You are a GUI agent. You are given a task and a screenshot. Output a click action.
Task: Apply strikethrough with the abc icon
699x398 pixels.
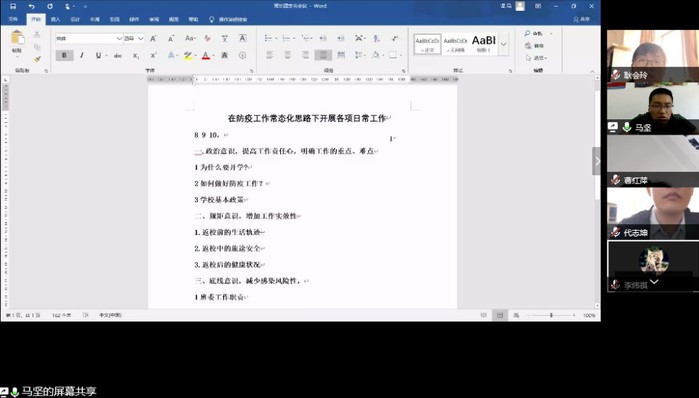(118, 56)
